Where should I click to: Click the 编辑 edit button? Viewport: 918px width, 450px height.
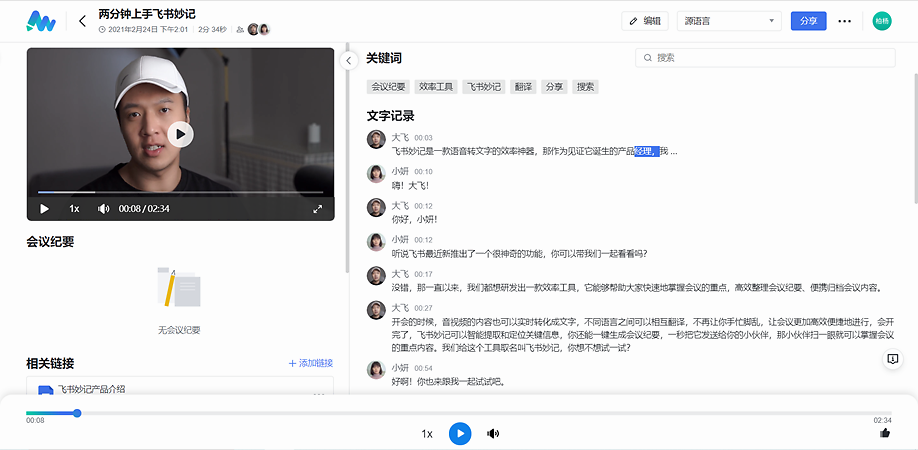point(645,21)
